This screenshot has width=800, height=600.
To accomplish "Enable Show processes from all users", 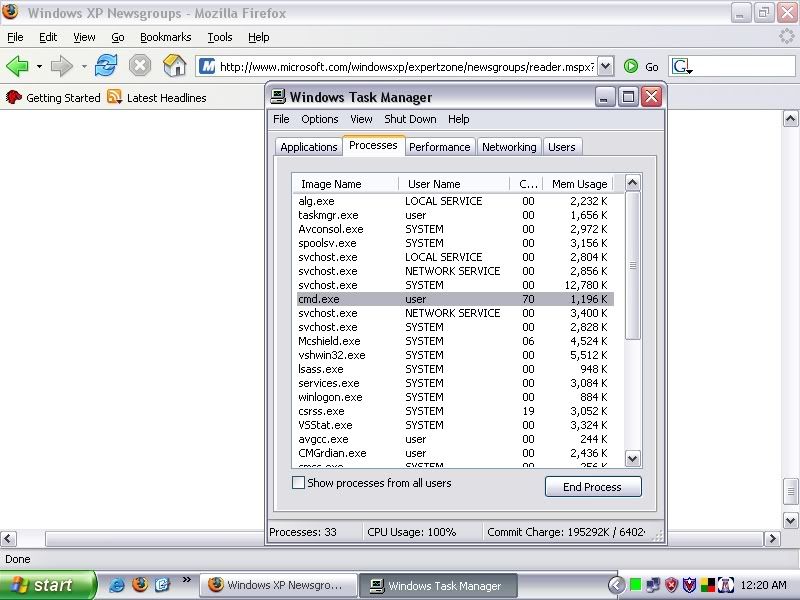I will (298, 483).
